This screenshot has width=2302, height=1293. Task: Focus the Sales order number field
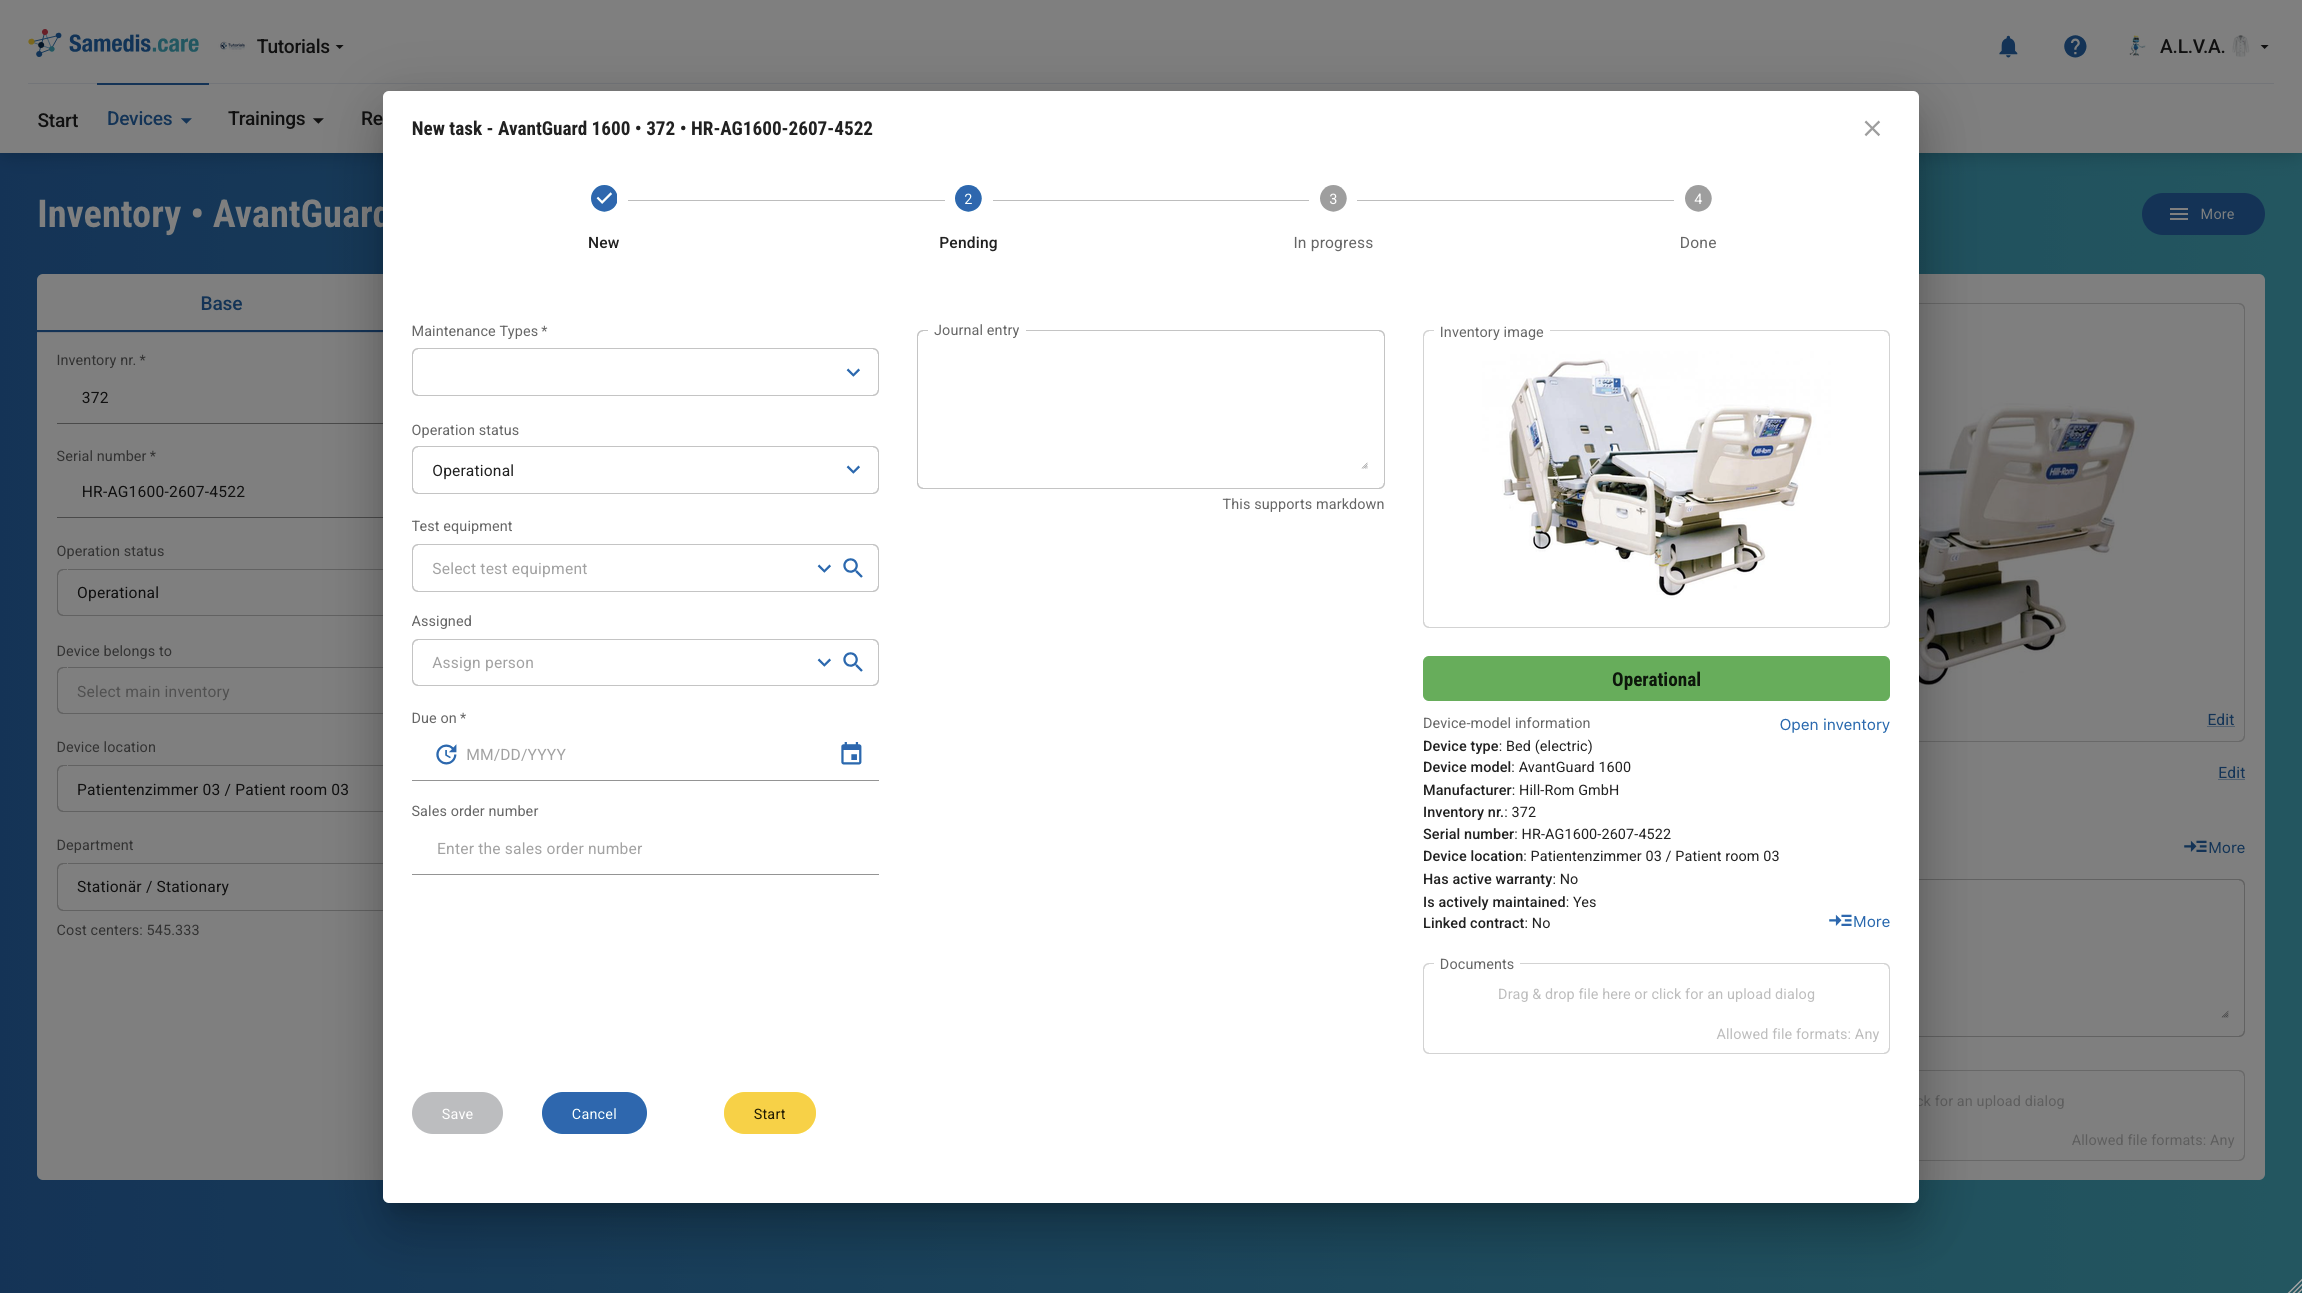coord(645,849)
